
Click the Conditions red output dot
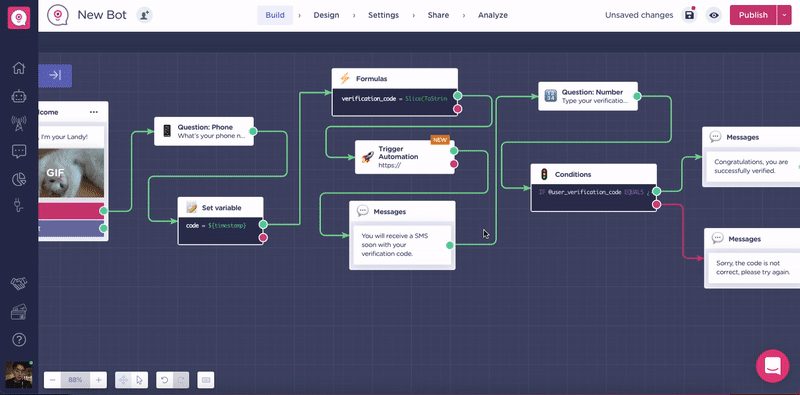tap(657, 204)
